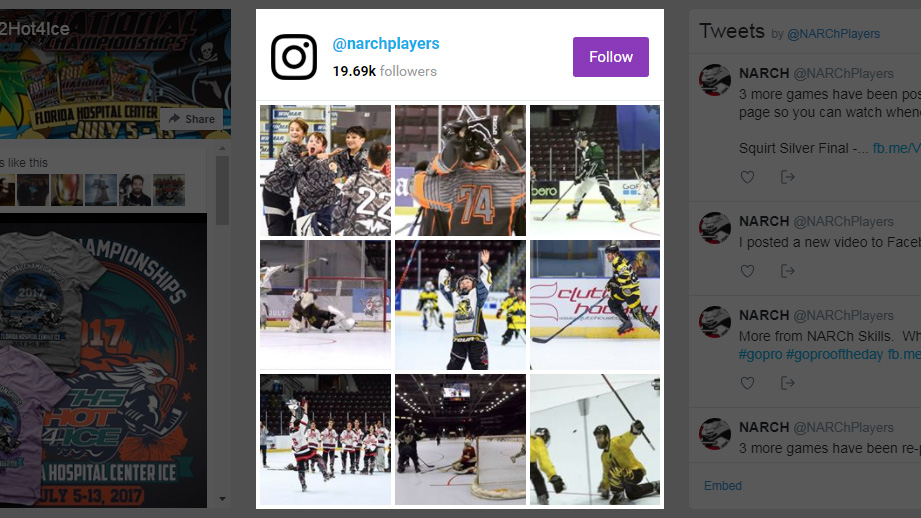Open the fb.me link in first tweet
This screenshot has height=518, width=921.
coord(896,148)
